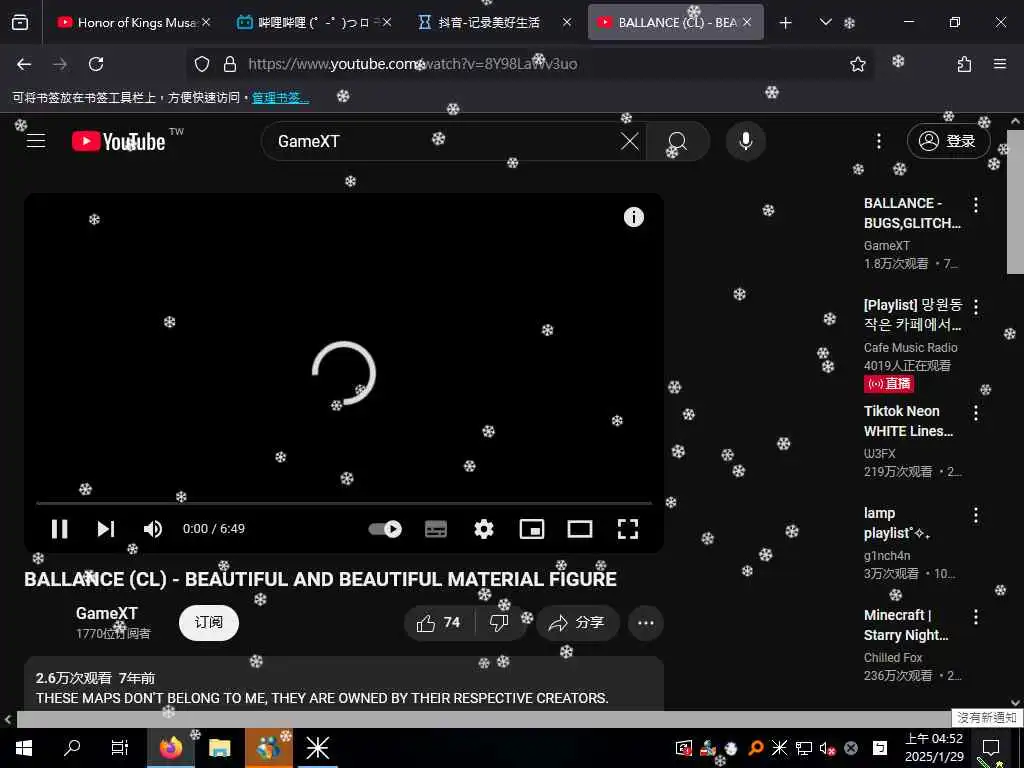Reload the current page

(96, 64)
